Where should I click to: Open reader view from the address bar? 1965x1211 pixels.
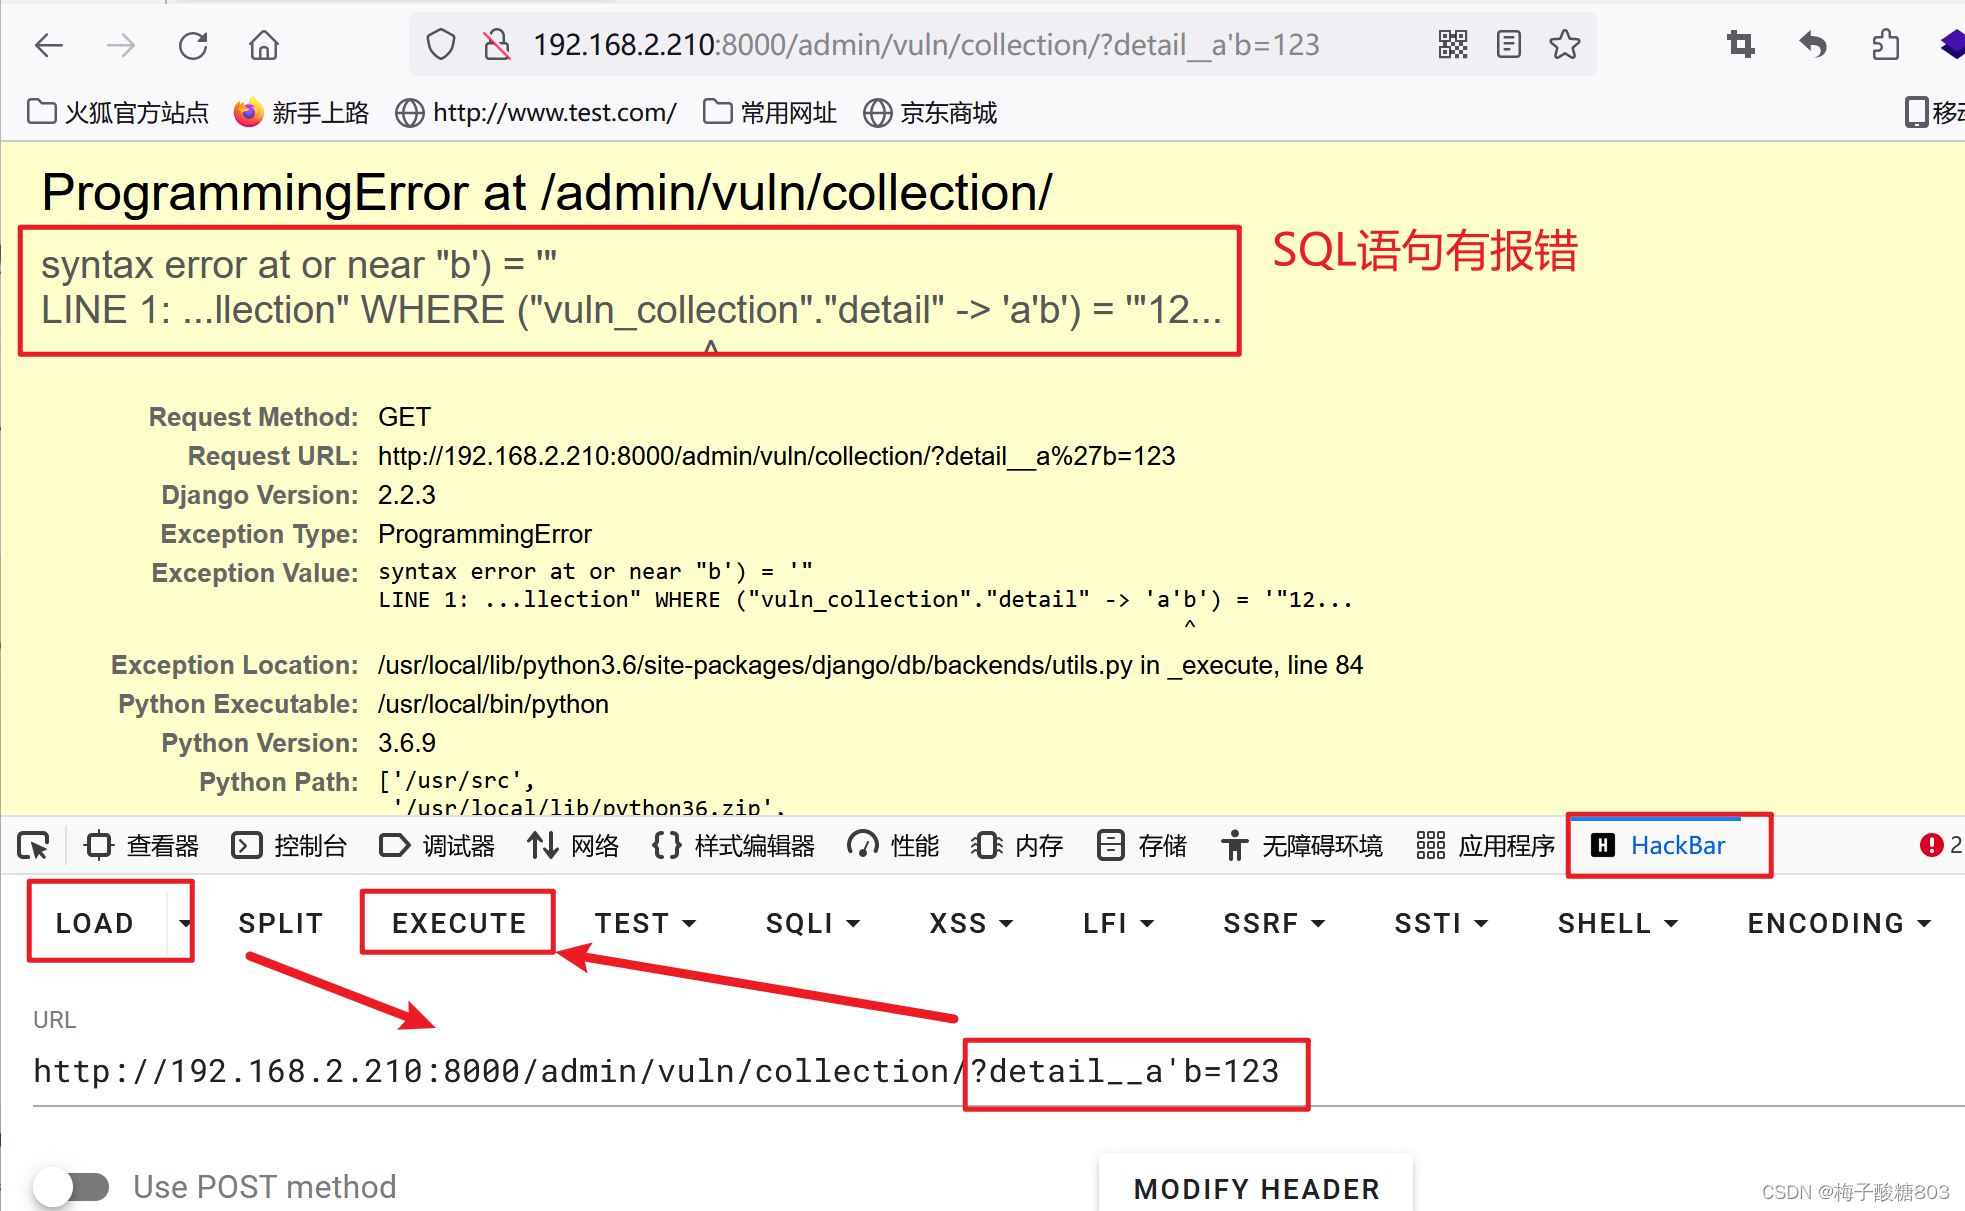[1508, 44]
